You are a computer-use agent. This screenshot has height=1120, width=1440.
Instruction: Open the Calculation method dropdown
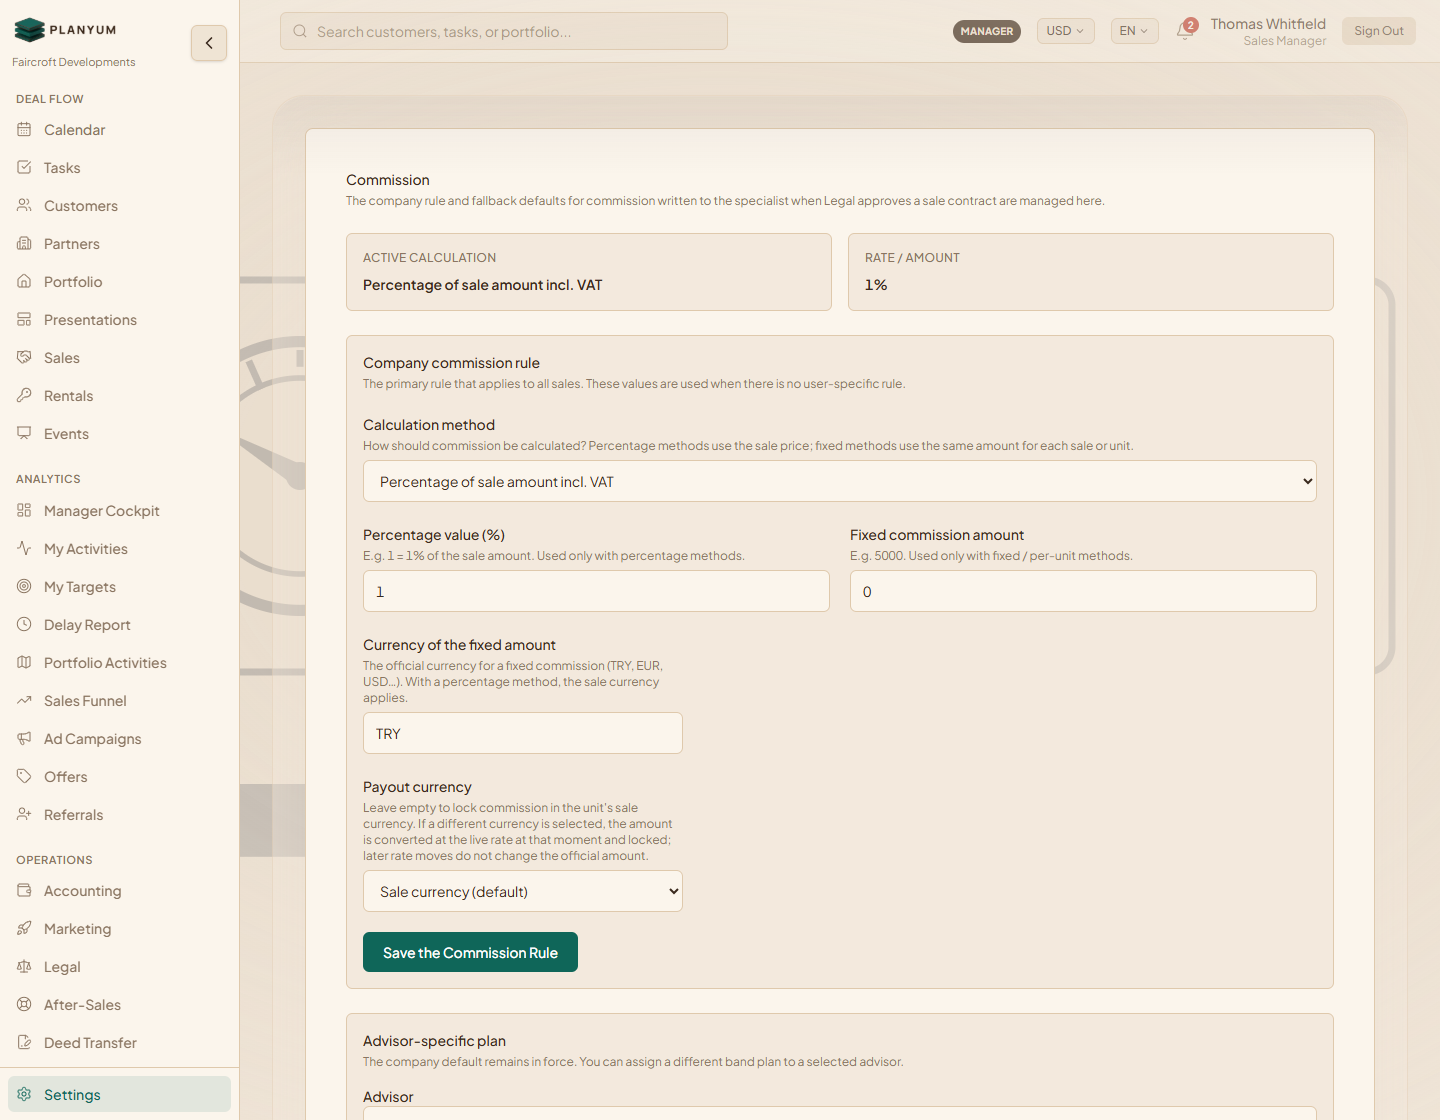point(840,481)
